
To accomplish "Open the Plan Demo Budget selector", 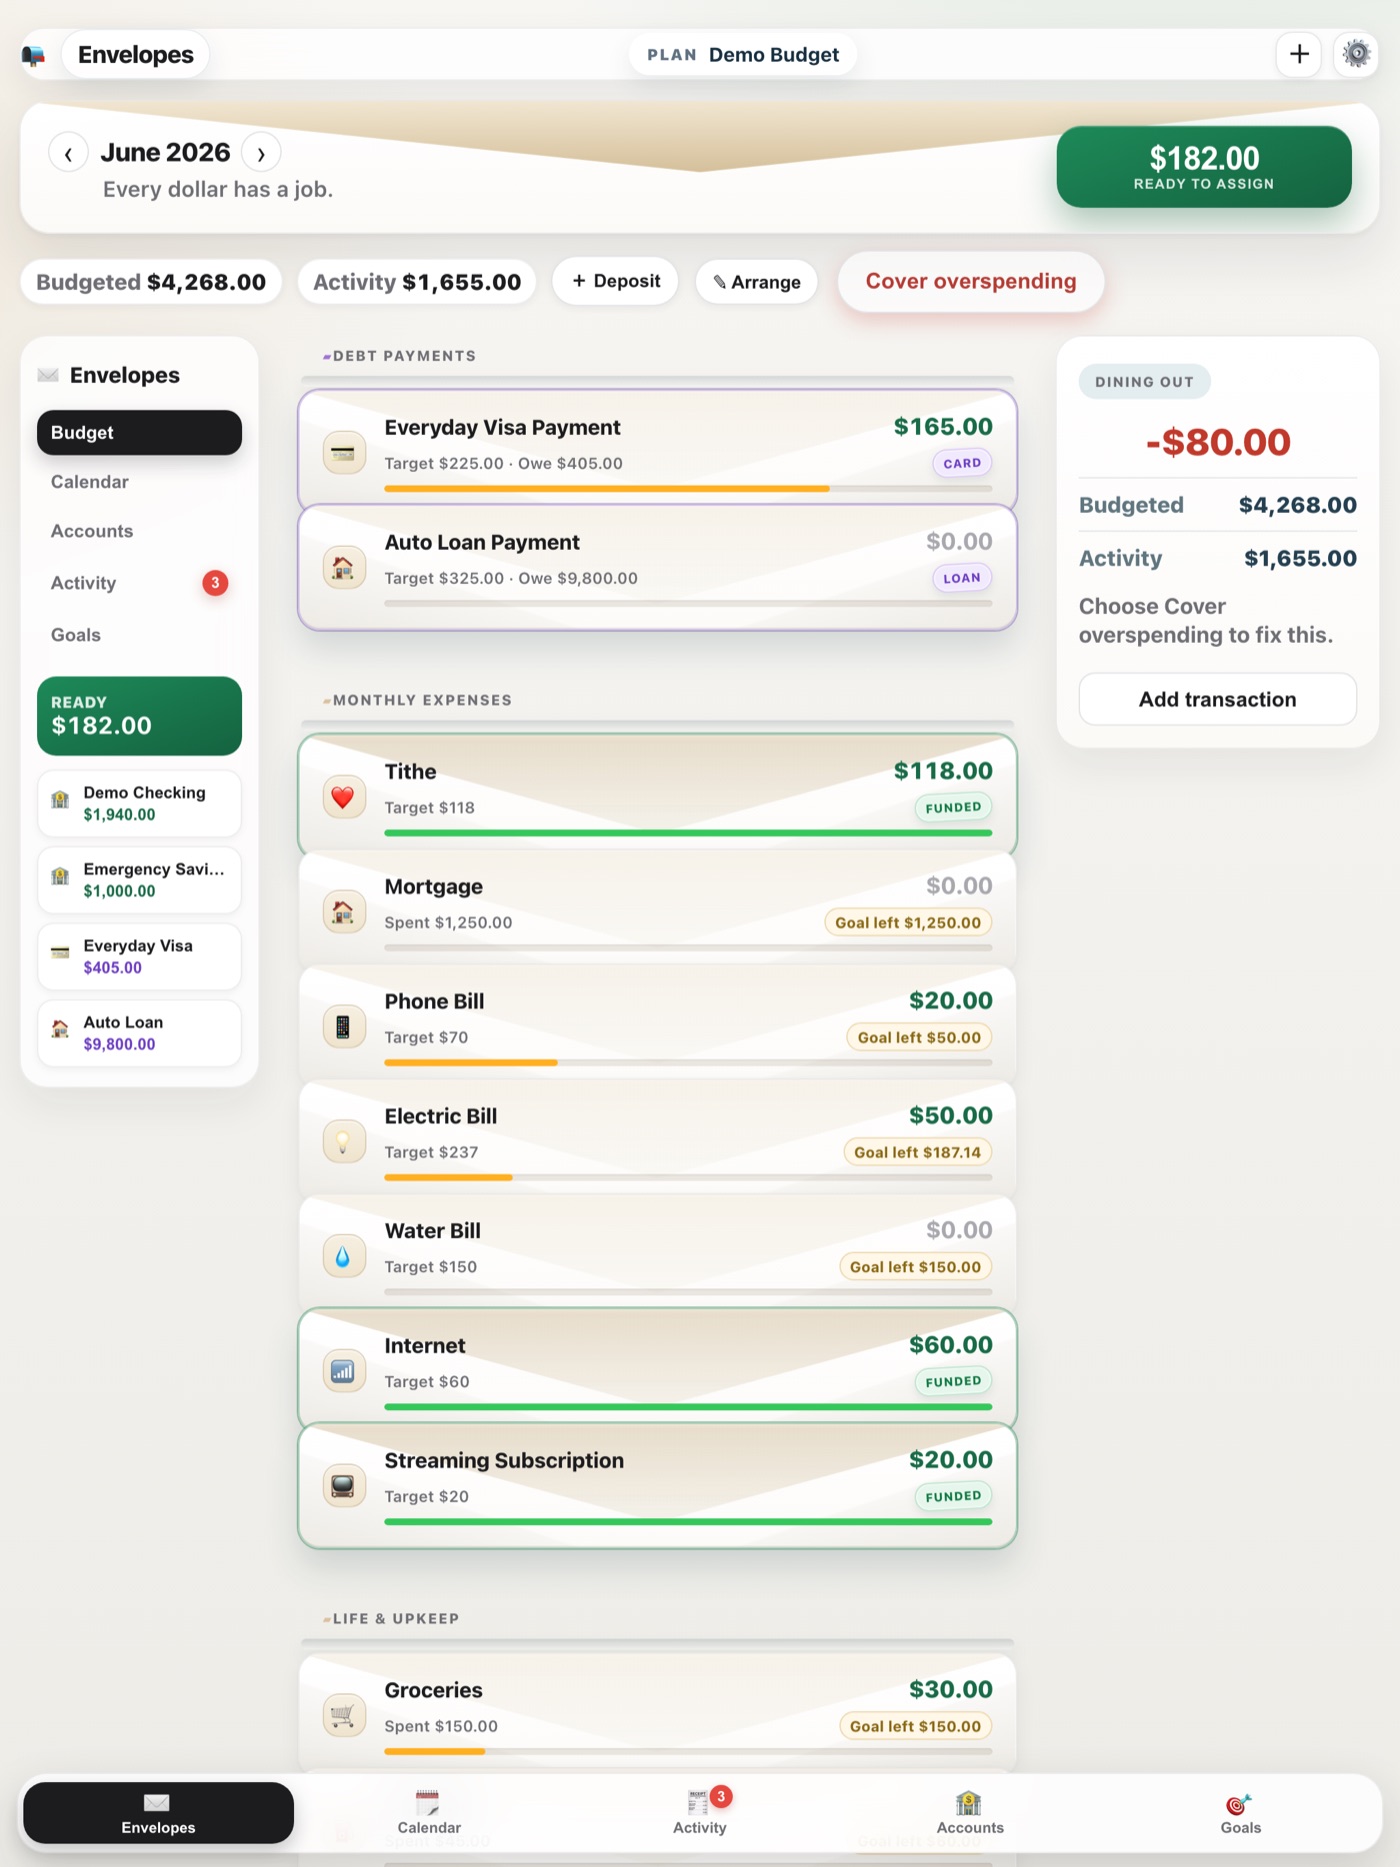I will click(743, 55).
